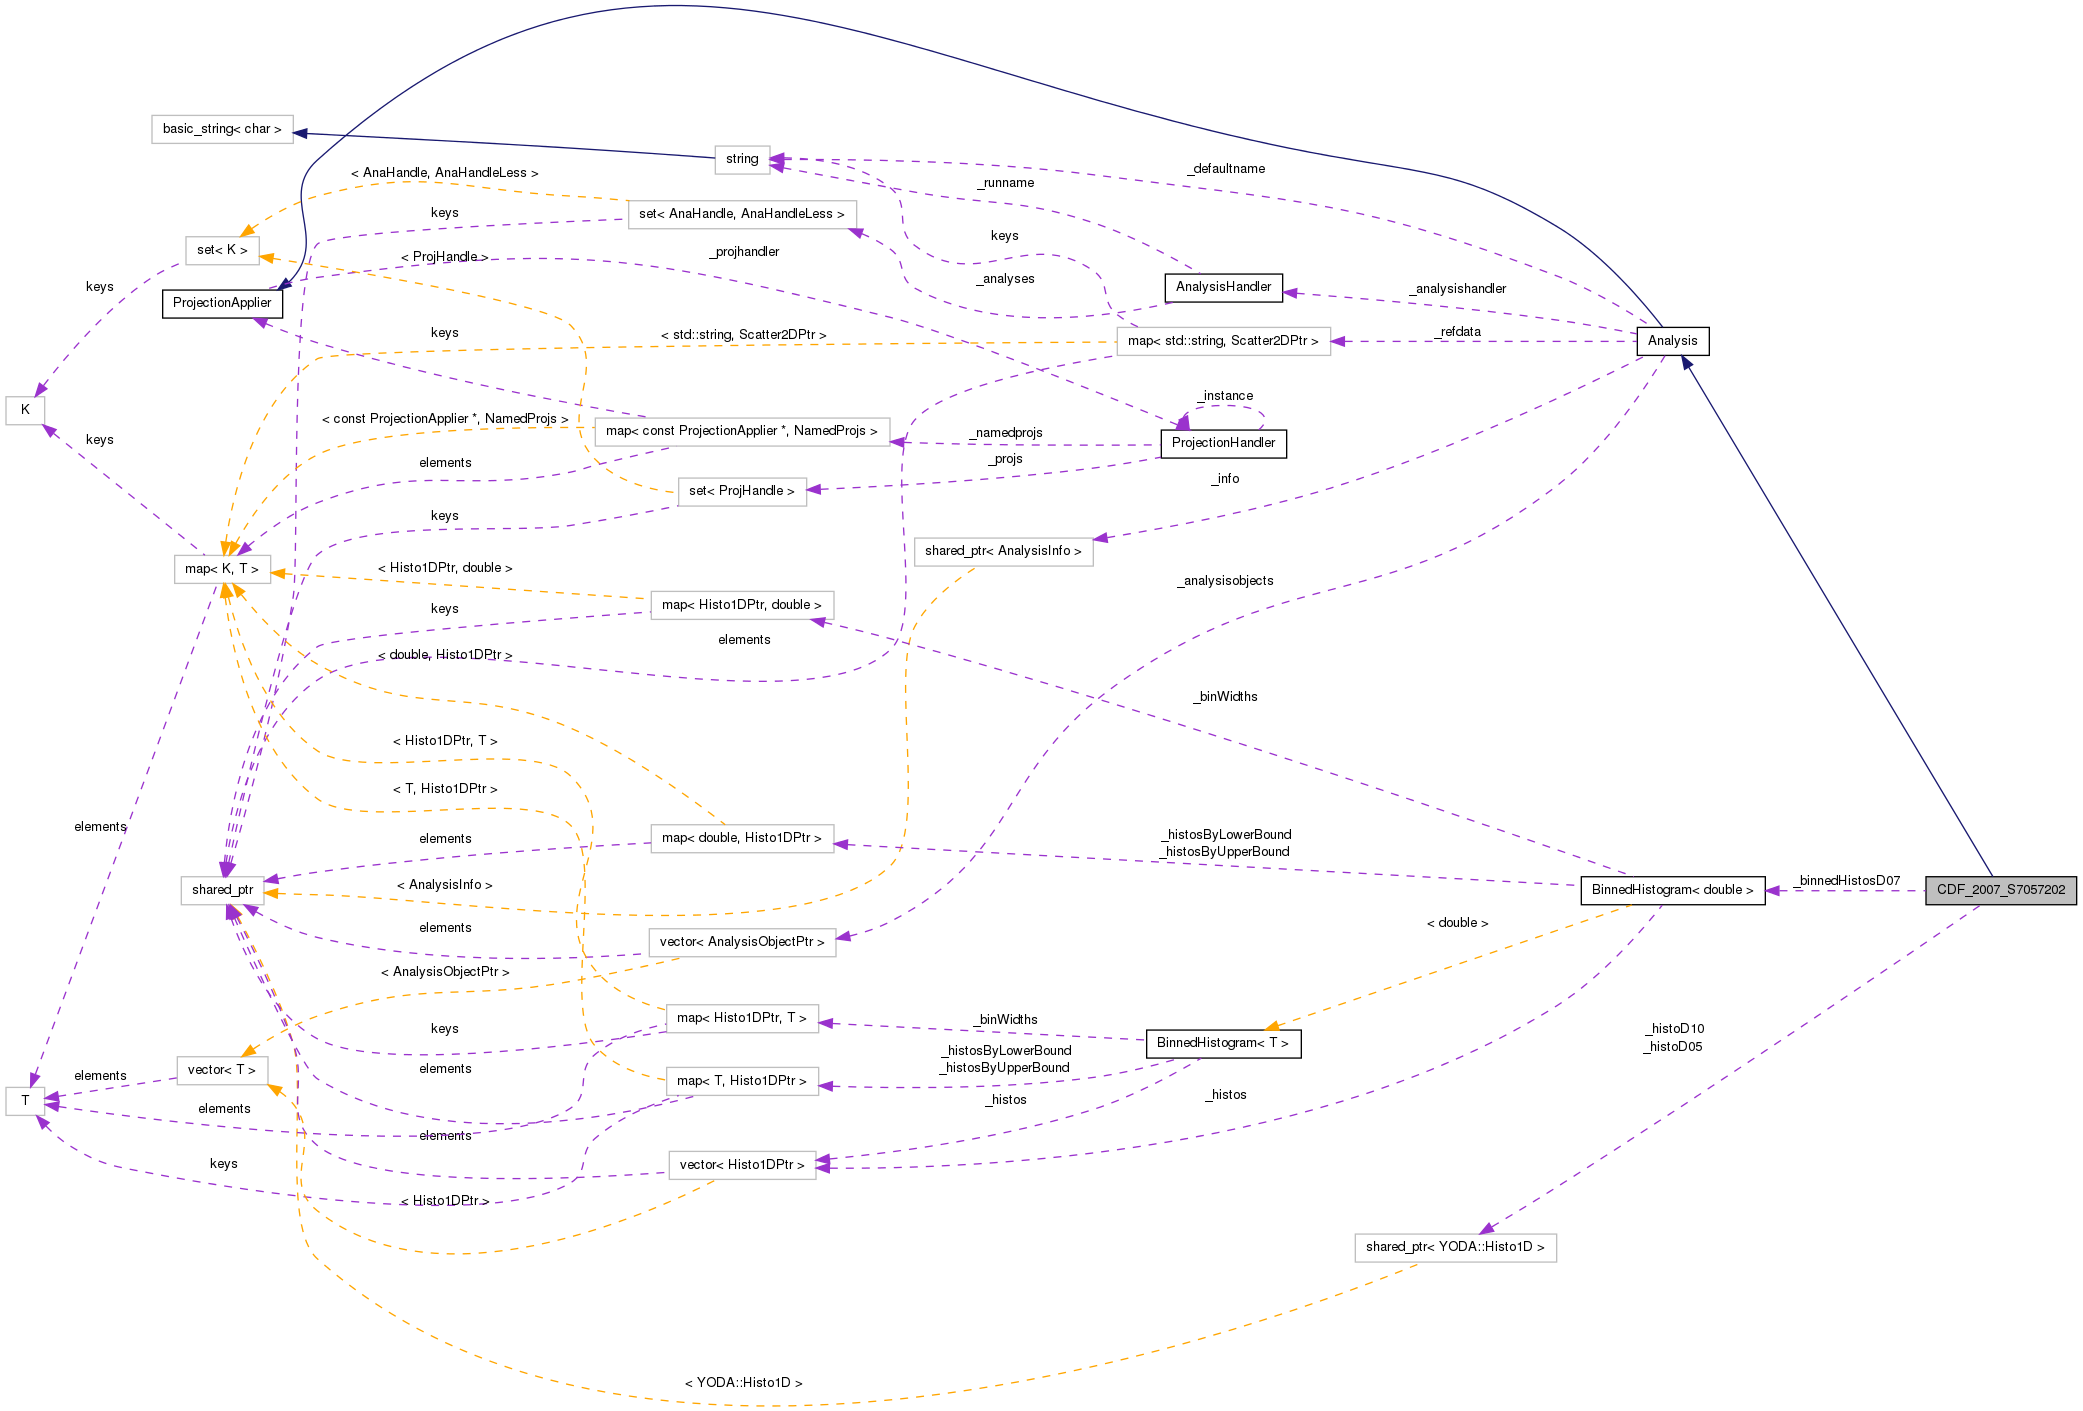The image size is (2083, 1411).
Task: Click the _binnedHistosD07 edge label
Action: click(x=1846, y=881)
